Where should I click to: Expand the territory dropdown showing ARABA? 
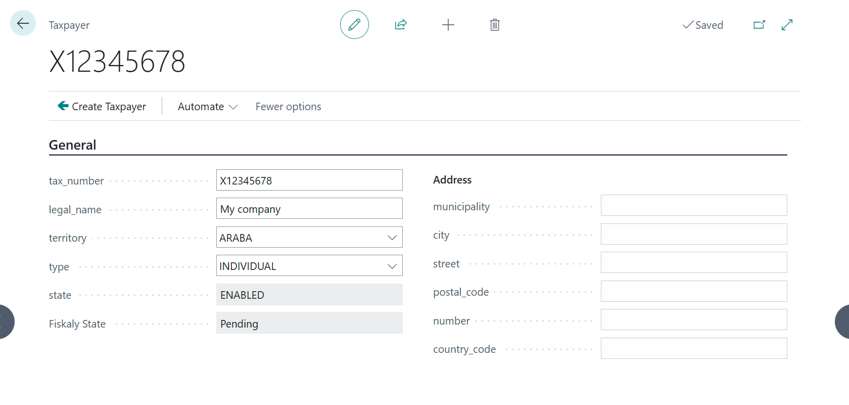click(392, 238)
